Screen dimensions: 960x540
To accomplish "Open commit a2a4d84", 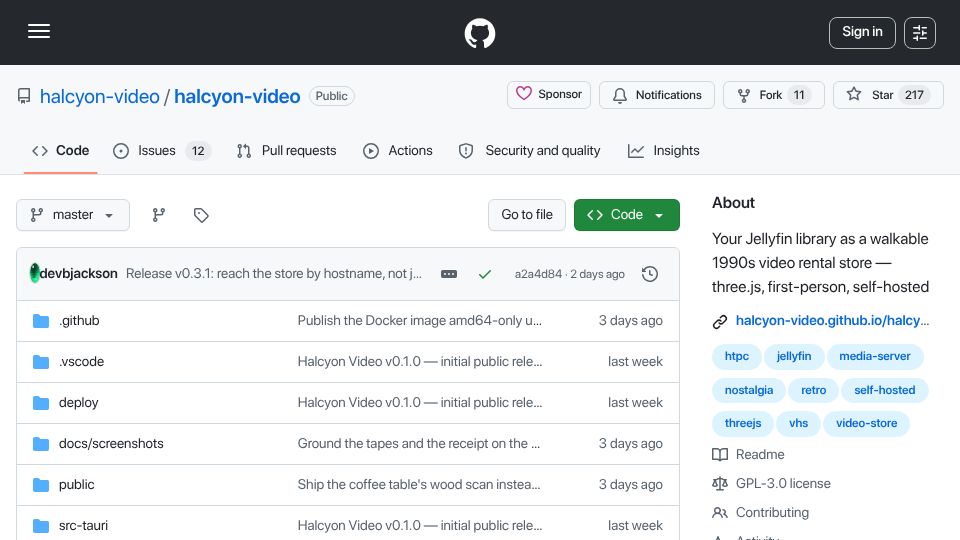I will click(538, 274).
